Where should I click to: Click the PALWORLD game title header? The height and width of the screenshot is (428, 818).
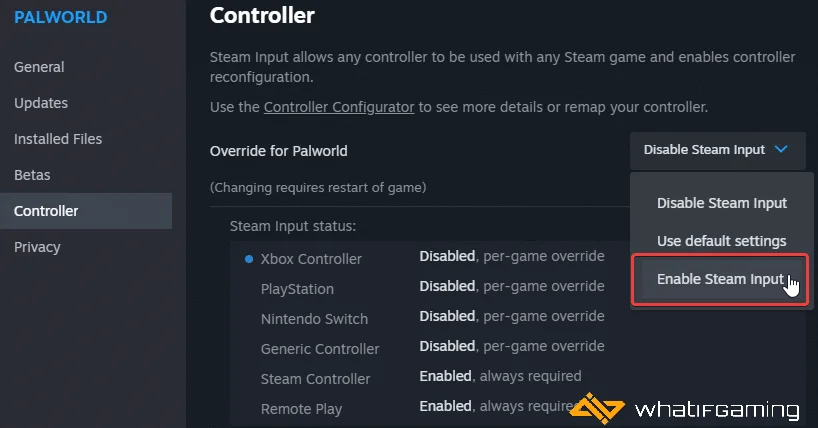pyautogui.click(x=61, y=18)
